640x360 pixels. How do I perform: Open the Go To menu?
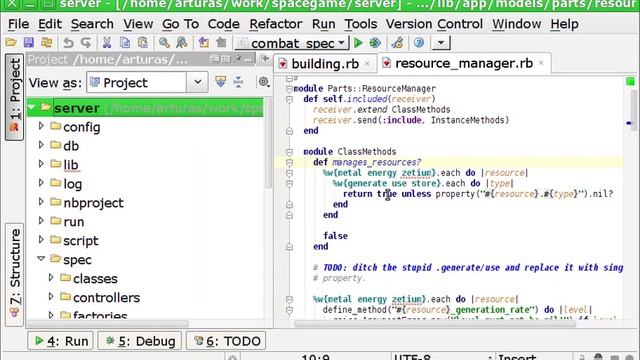180,24
